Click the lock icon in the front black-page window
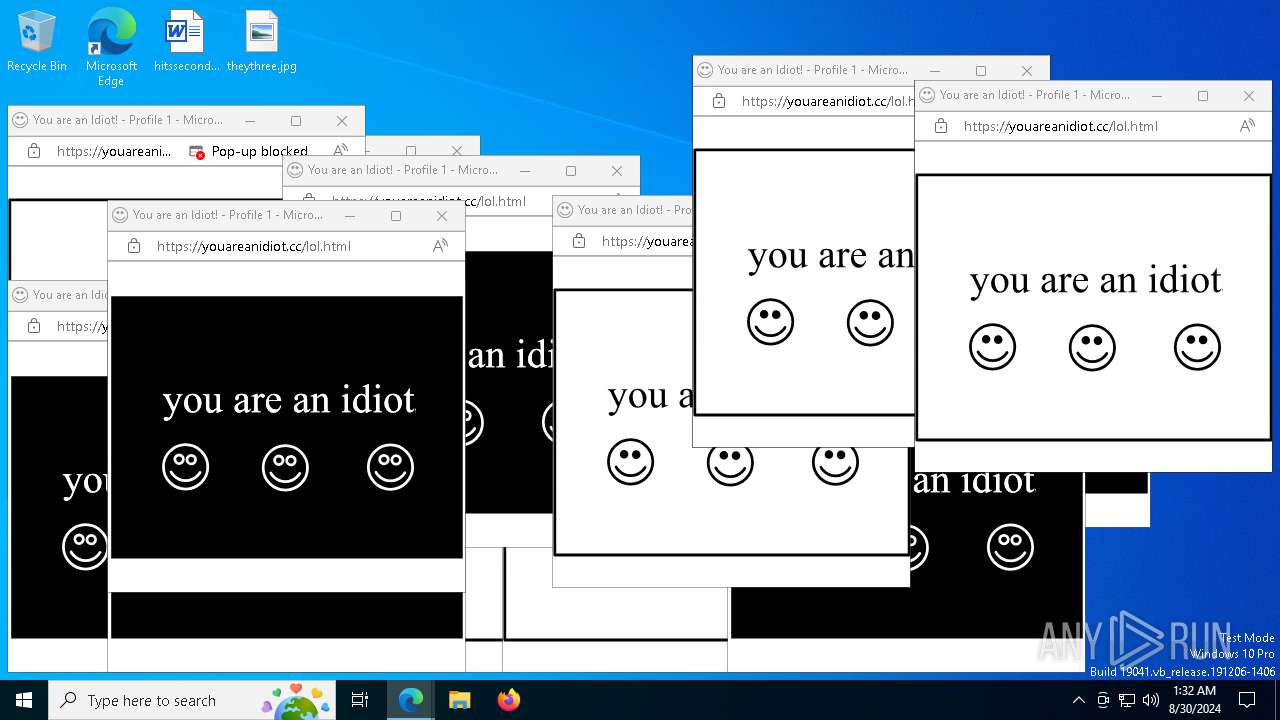 [134, 246]
